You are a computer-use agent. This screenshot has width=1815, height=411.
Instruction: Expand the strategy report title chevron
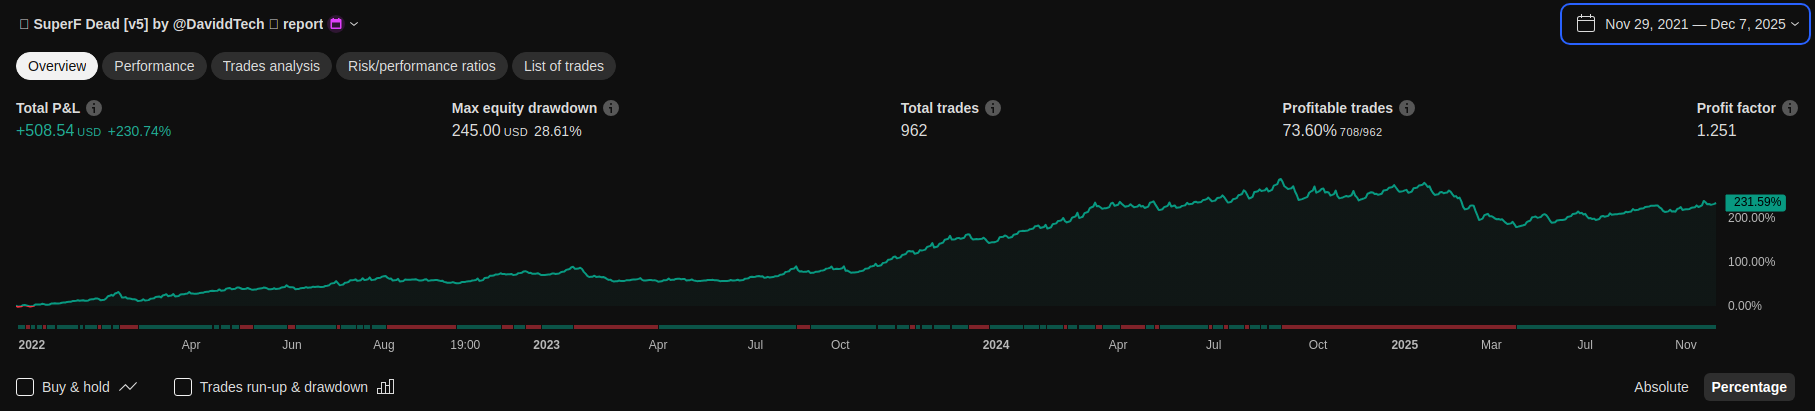tap(354, 24)
